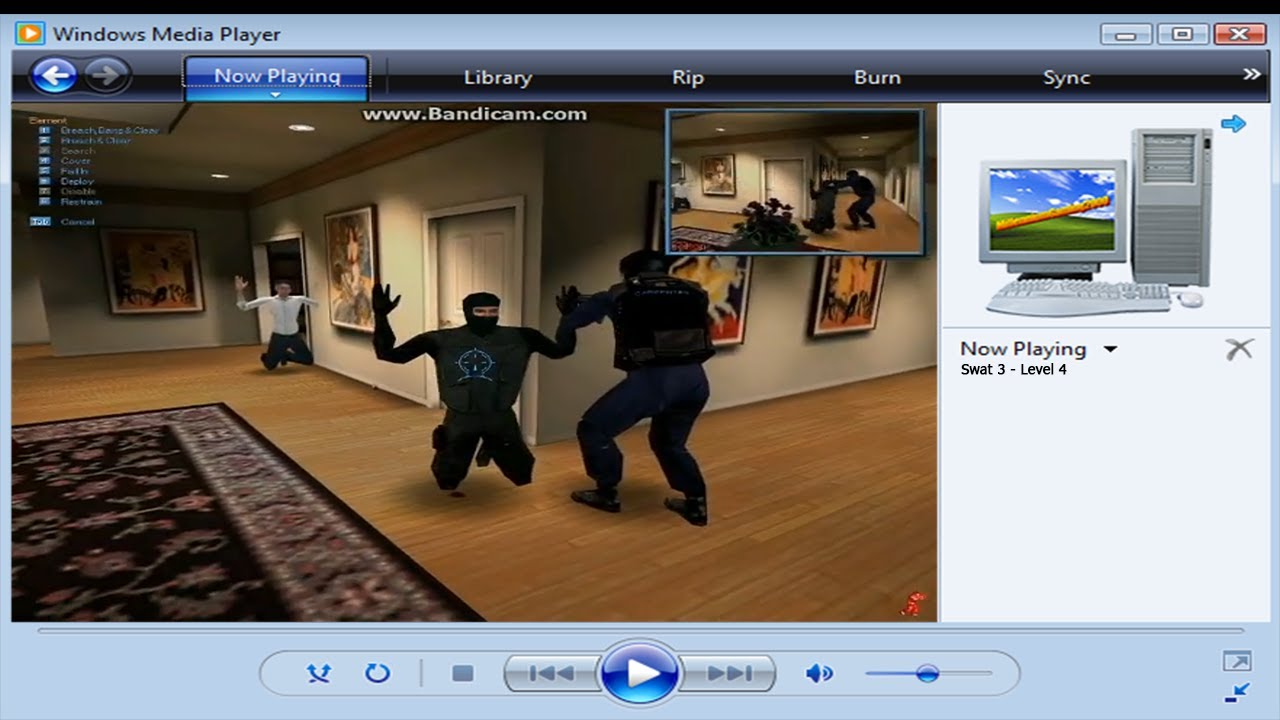The width and height of the screenshot is (1280, 720).
Task: Expand the double-chevron overflow menu
Action: pos(1251,74)
